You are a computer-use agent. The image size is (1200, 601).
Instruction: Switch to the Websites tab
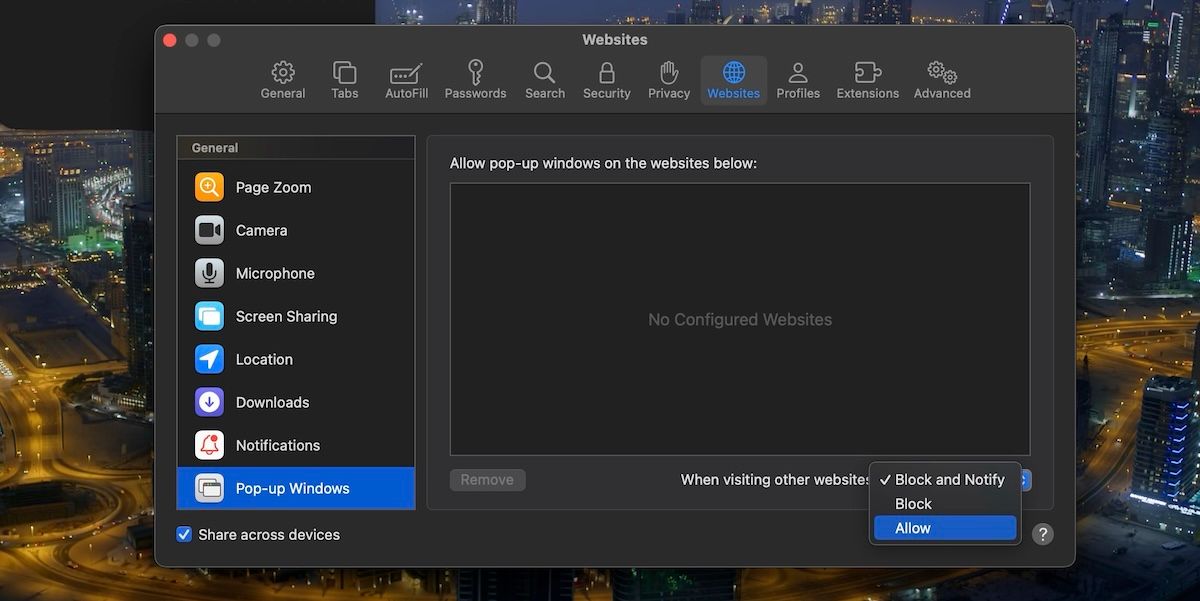coord(733,80)
